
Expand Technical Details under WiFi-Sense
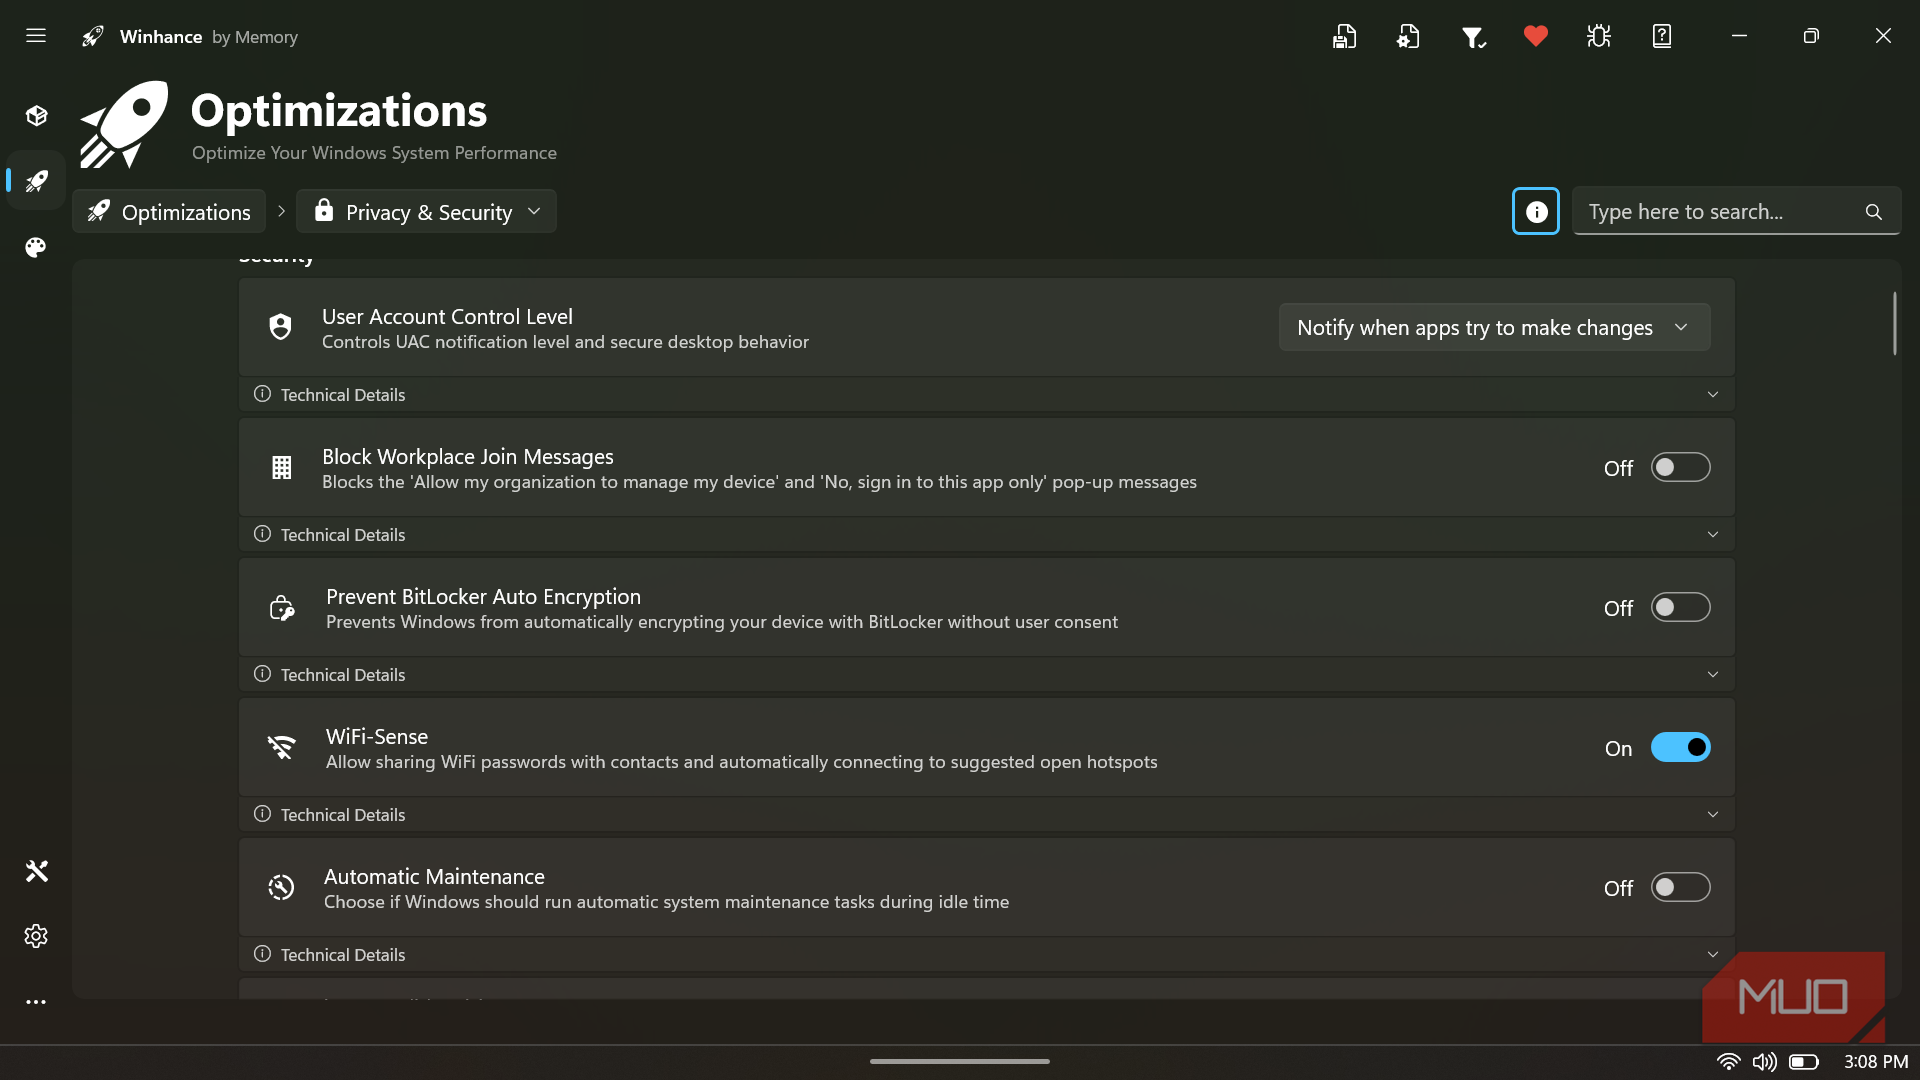[986, 815]
